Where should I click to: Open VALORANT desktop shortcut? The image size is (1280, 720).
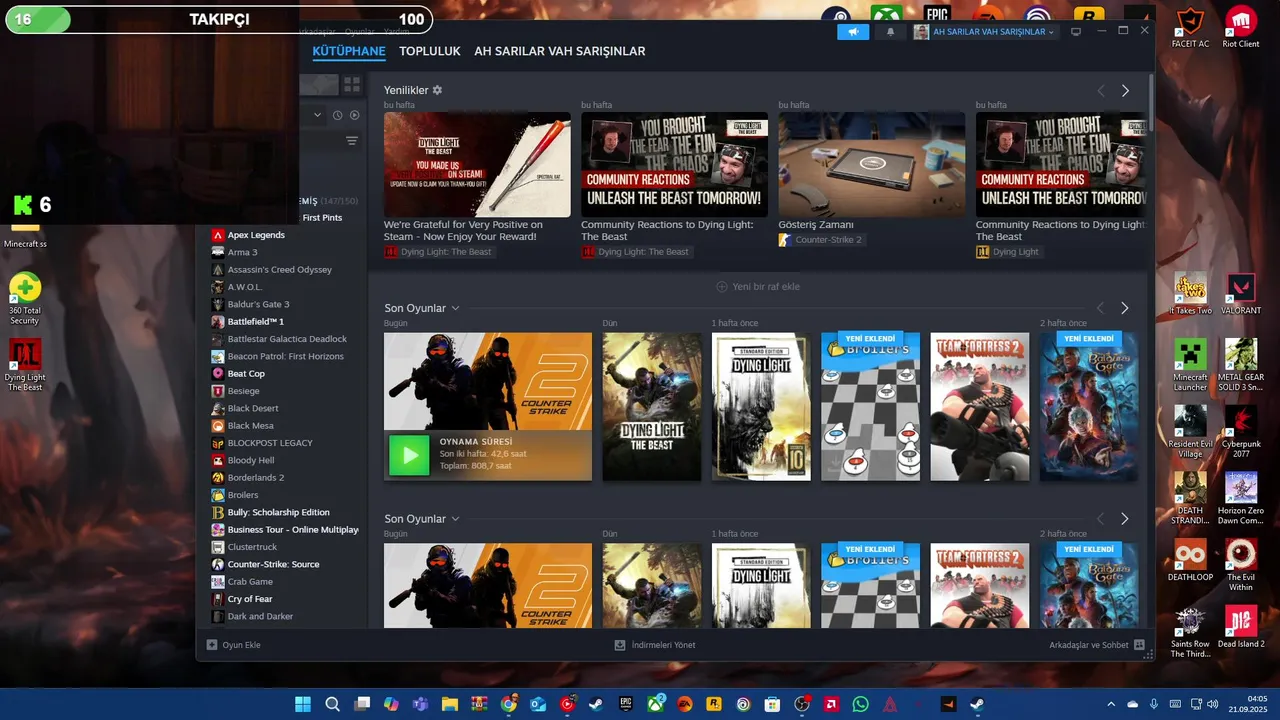[x=1241, y=294]
